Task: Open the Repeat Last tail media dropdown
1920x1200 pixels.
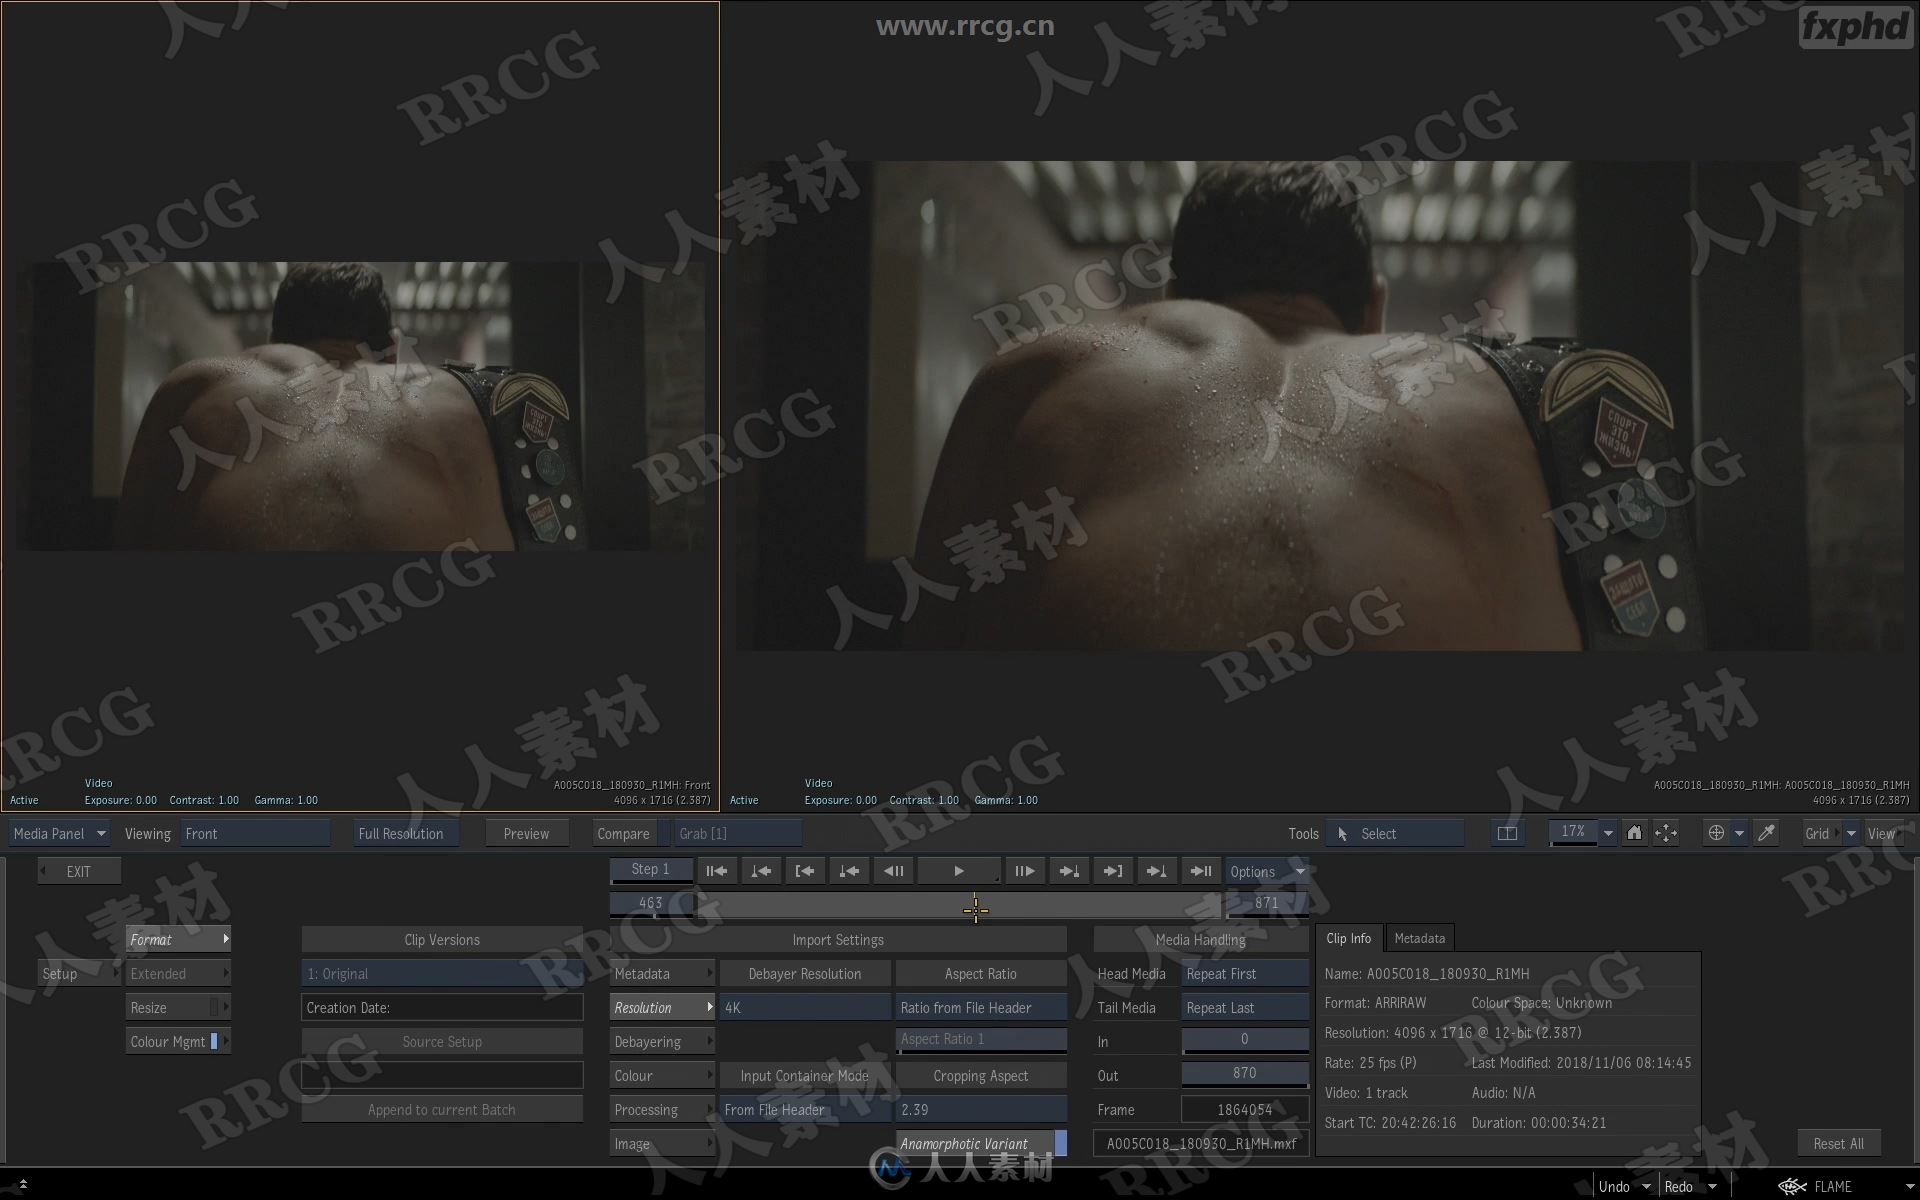Action: (x=1245, y=1007)
